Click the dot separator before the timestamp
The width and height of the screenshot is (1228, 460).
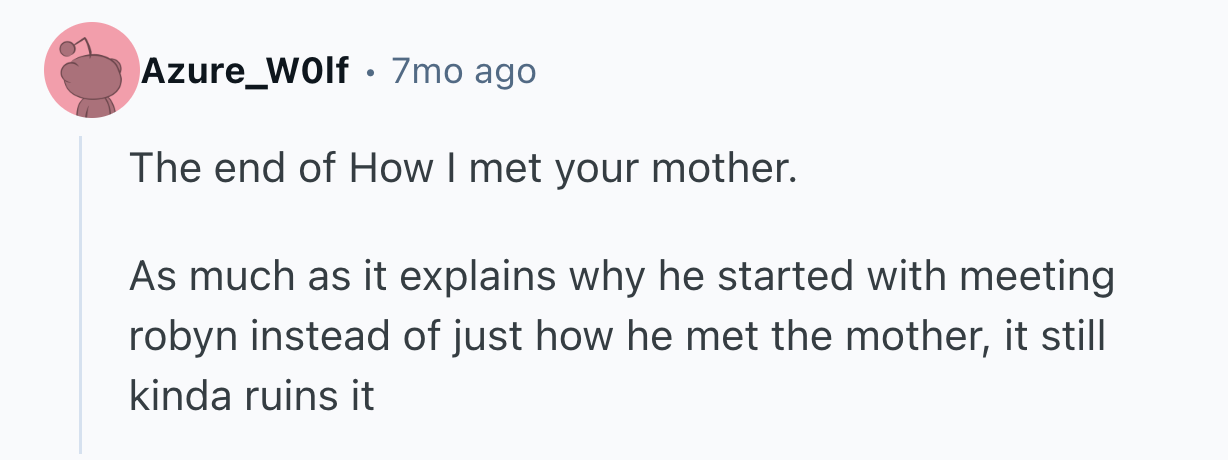click(x=371, y=72)
